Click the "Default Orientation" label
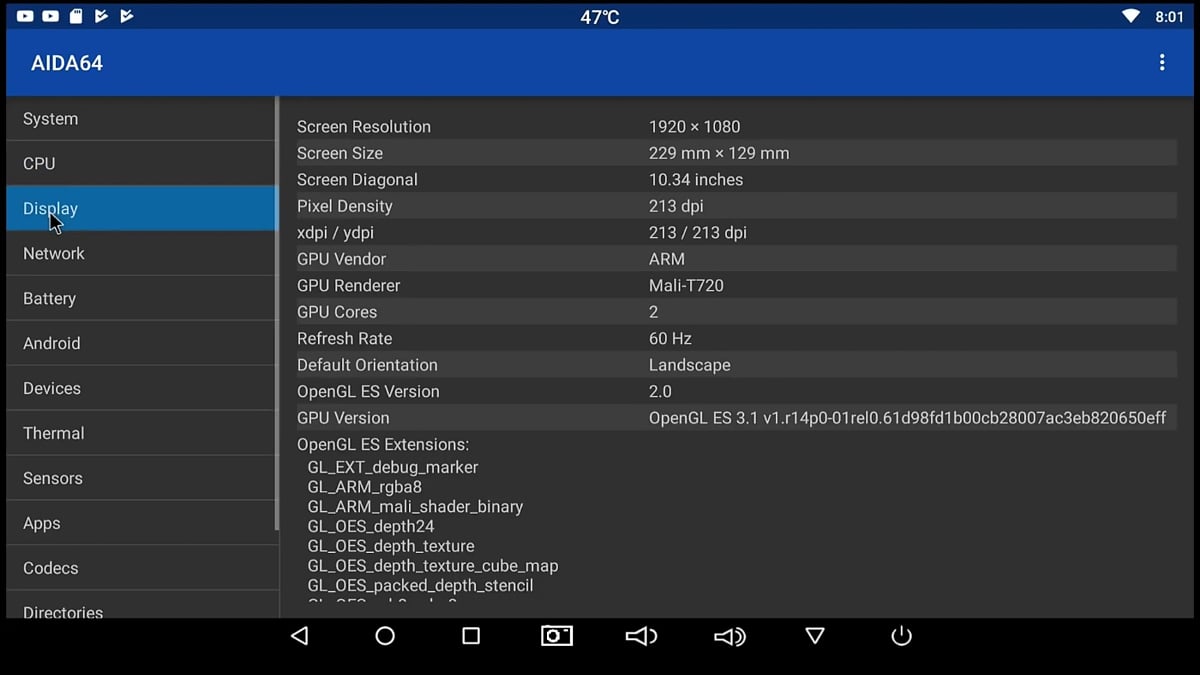1200x675 pixels. click(x=367, y=365)
